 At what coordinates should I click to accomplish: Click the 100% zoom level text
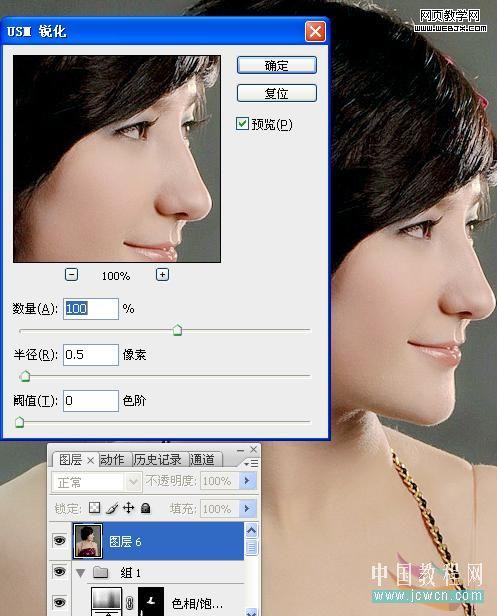(116, 276)
